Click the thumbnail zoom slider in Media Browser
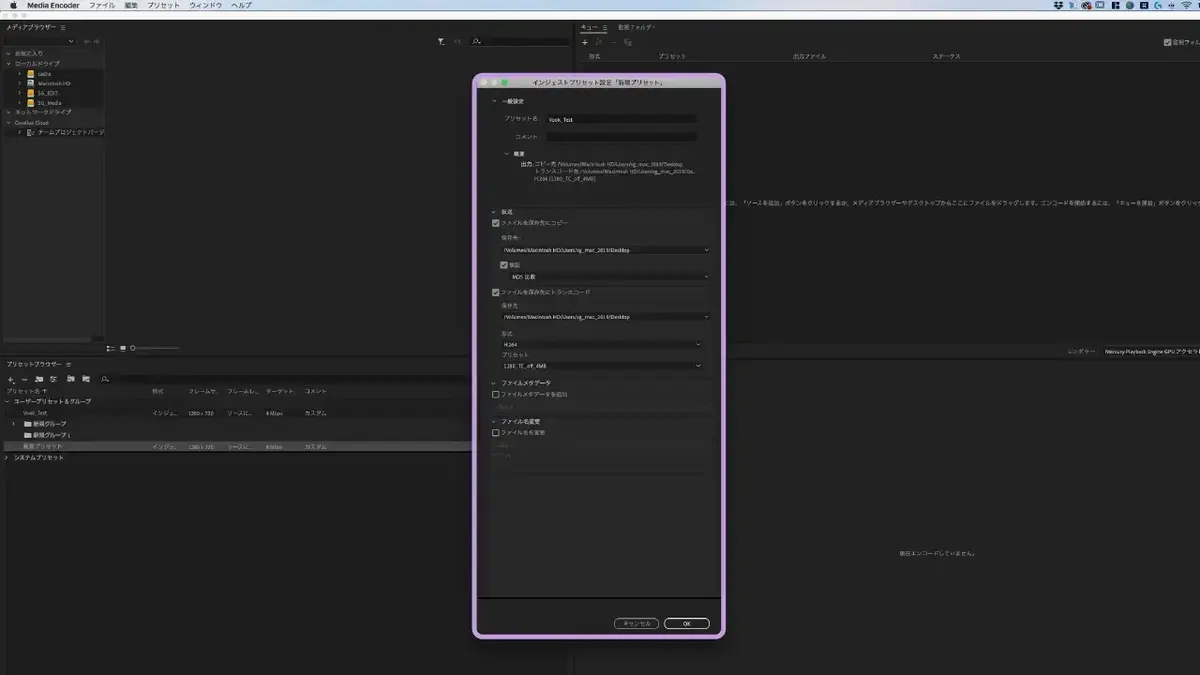Screen dimensions: 1200x675 (155, 348)
